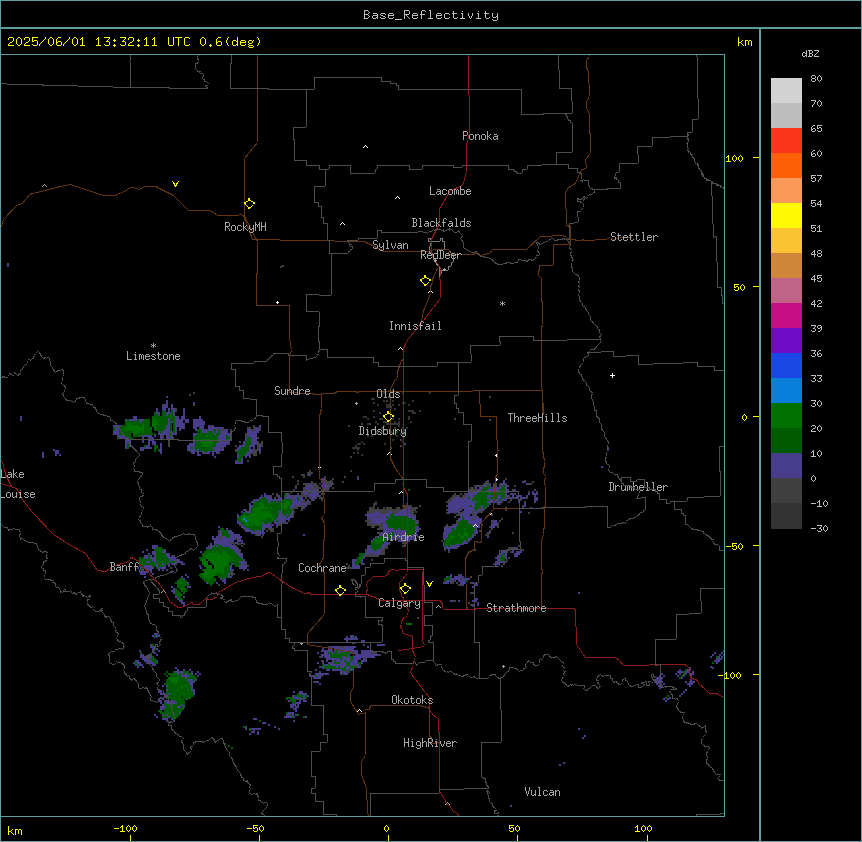Viewport: 862px width, 842px height.
Task: Click the Stettler label
Action: pyautogui.click(x=634, y=237)
